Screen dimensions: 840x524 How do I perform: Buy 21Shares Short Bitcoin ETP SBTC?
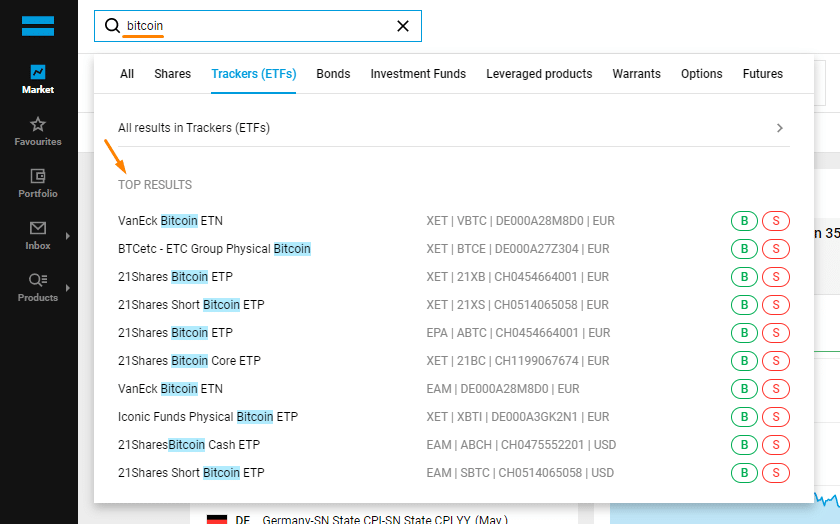click(744, 473)
